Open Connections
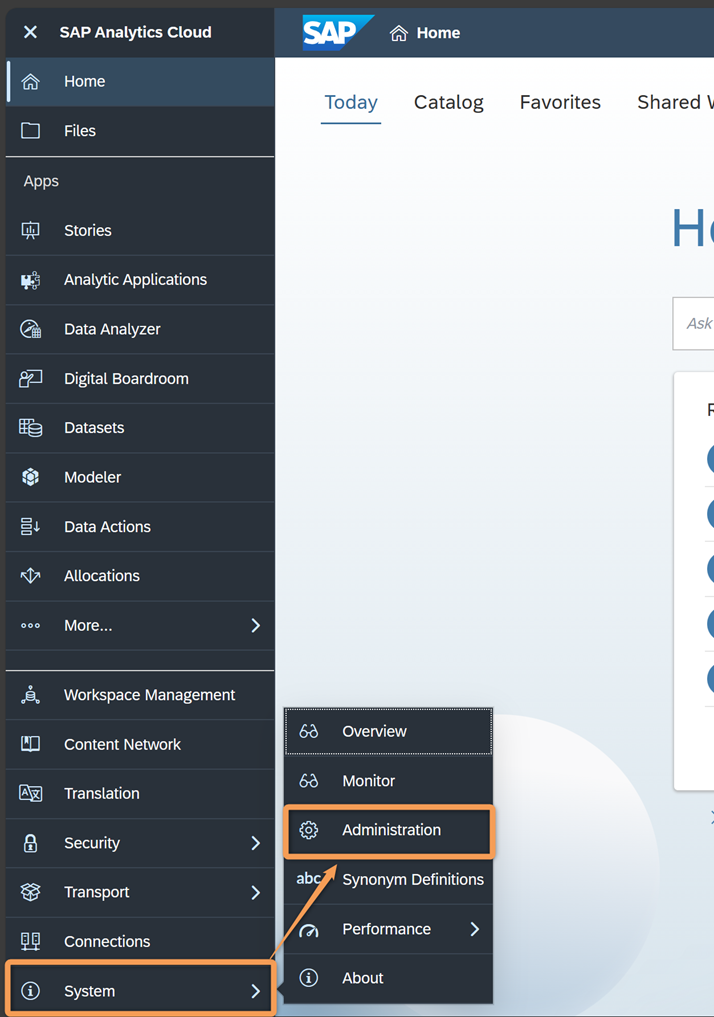Viewport: 714px width, 1017px height. 140,941
